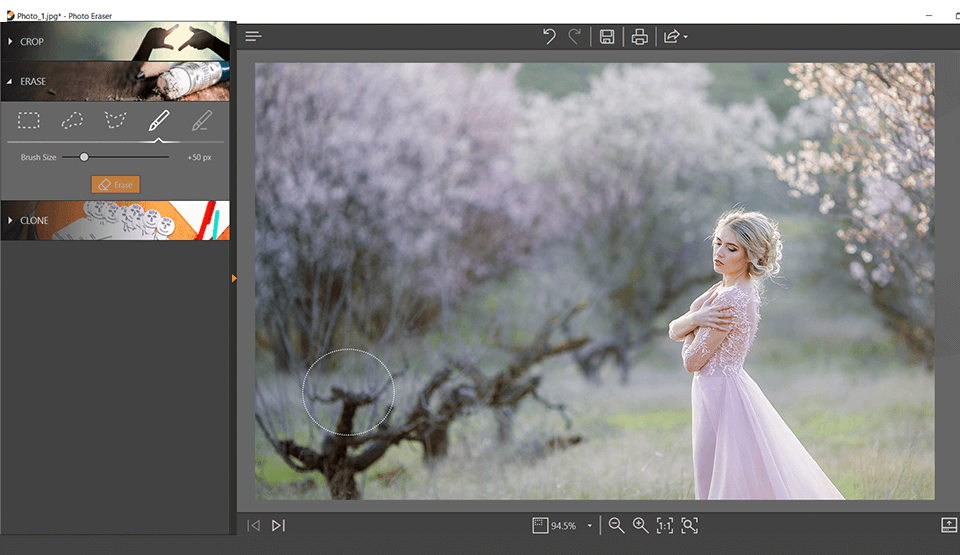Select the brush marker tool
The width and height of the screenshot is (960, 555).
(x=159, y=120)
